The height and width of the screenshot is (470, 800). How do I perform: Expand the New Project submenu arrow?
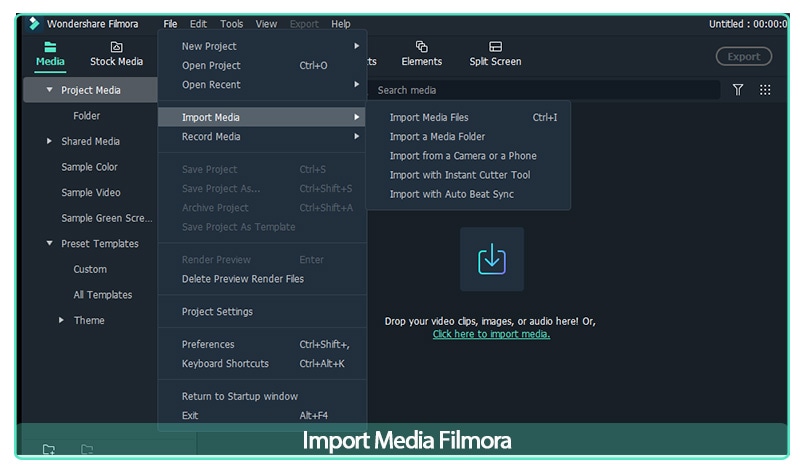point(357,46)
